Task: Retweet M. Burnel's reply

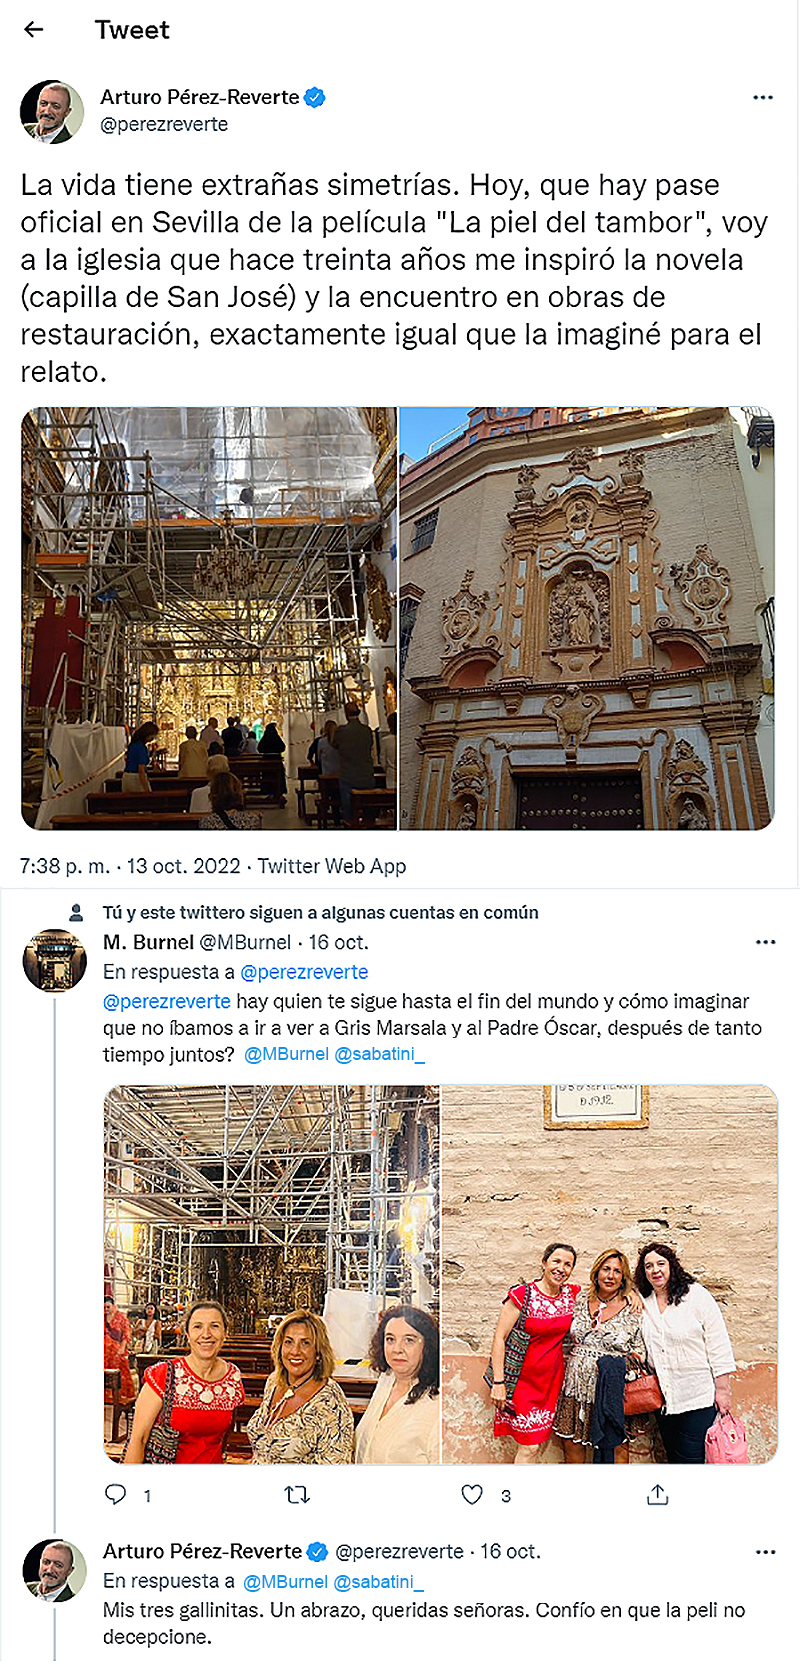Action: 297,1495
